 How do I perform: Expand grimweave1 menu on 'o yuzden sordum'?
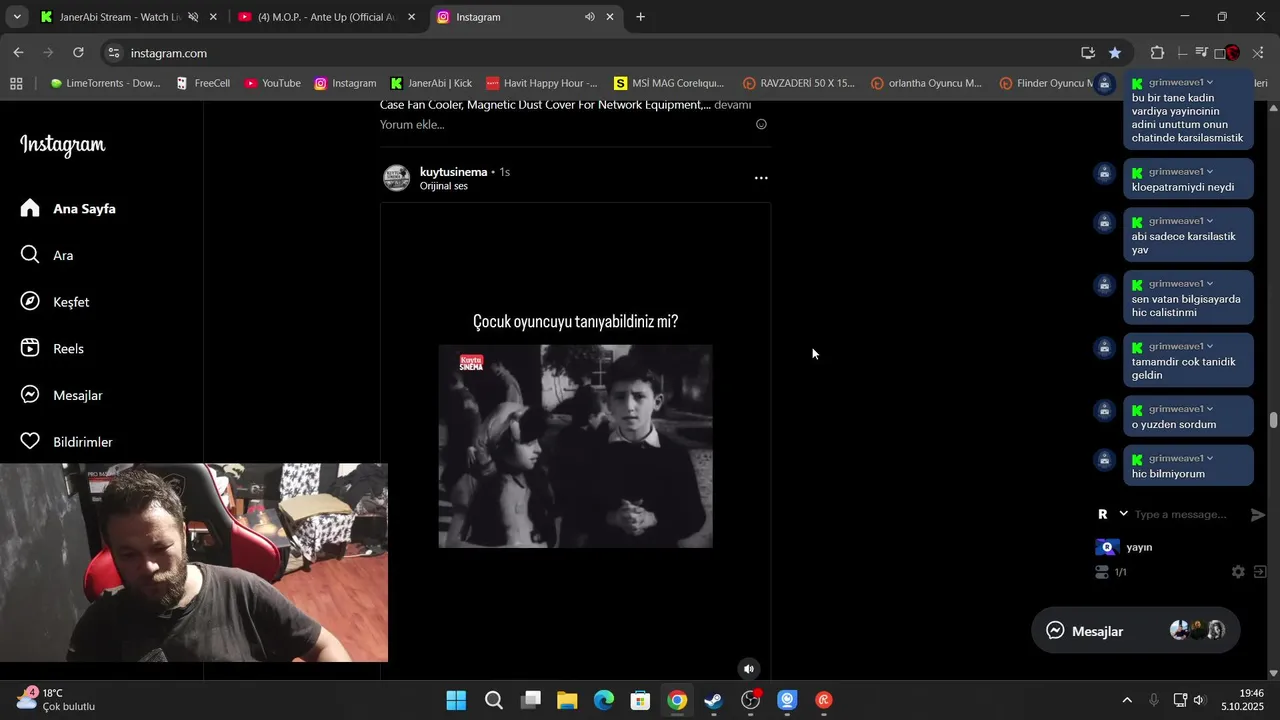(1210, 409)
